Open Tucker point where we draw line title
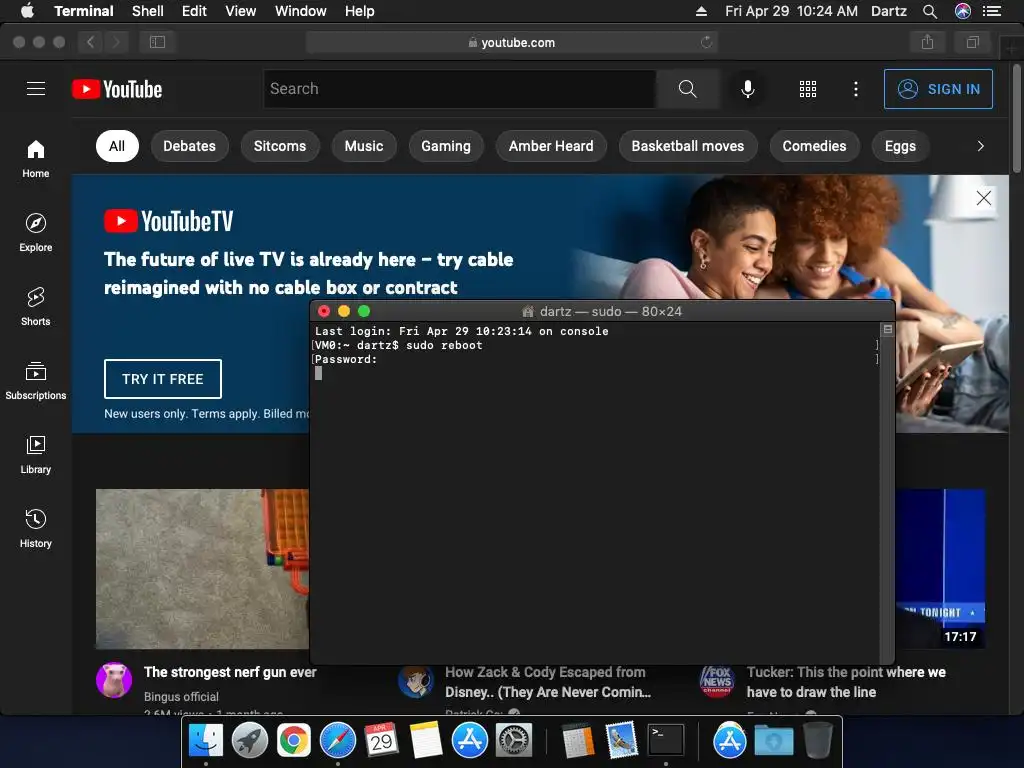The height and width of the screenshot is (768, 1024). pos(846,682)
